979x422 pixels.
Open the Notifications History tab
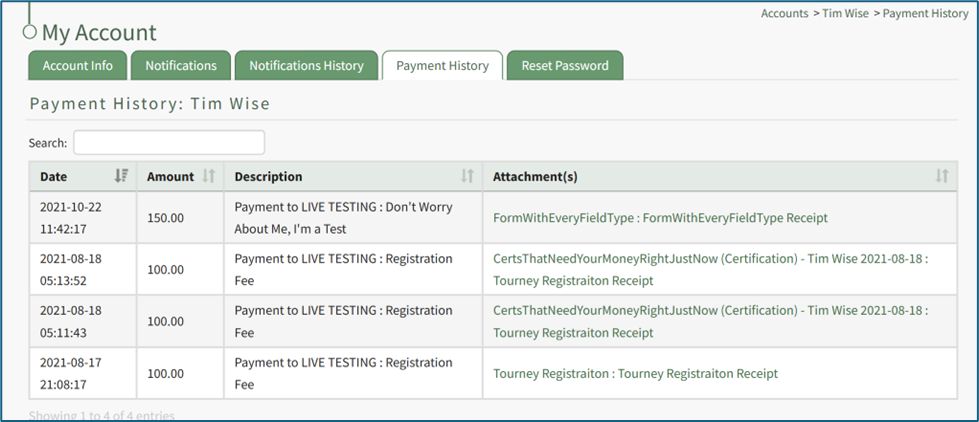point(306,66)
